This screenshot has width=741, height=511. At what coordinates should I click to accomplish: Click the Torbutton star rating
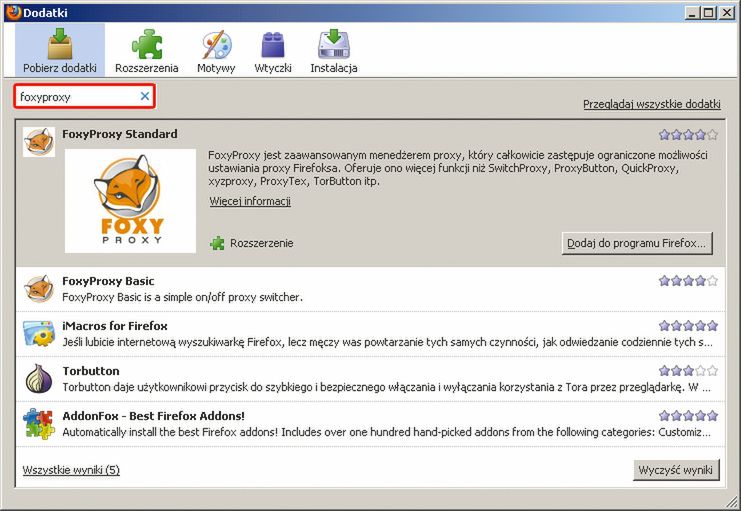688,371
